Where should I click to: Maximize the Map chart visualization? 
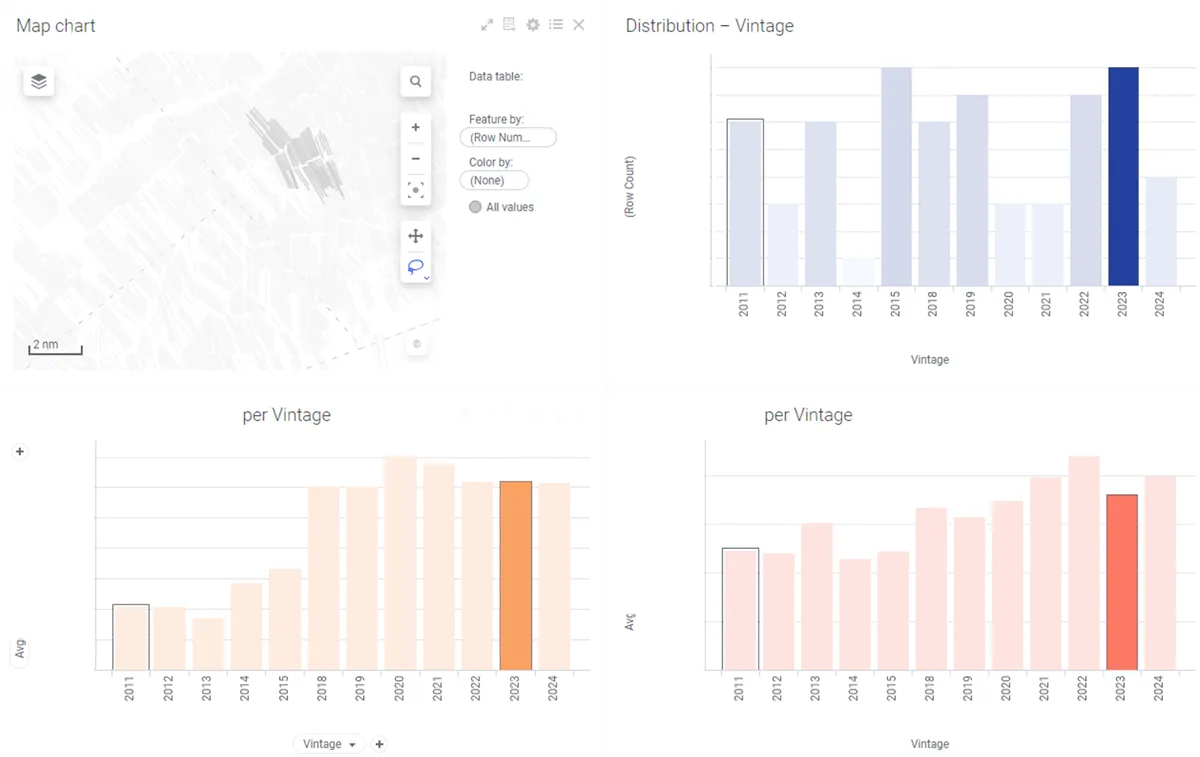487,25
